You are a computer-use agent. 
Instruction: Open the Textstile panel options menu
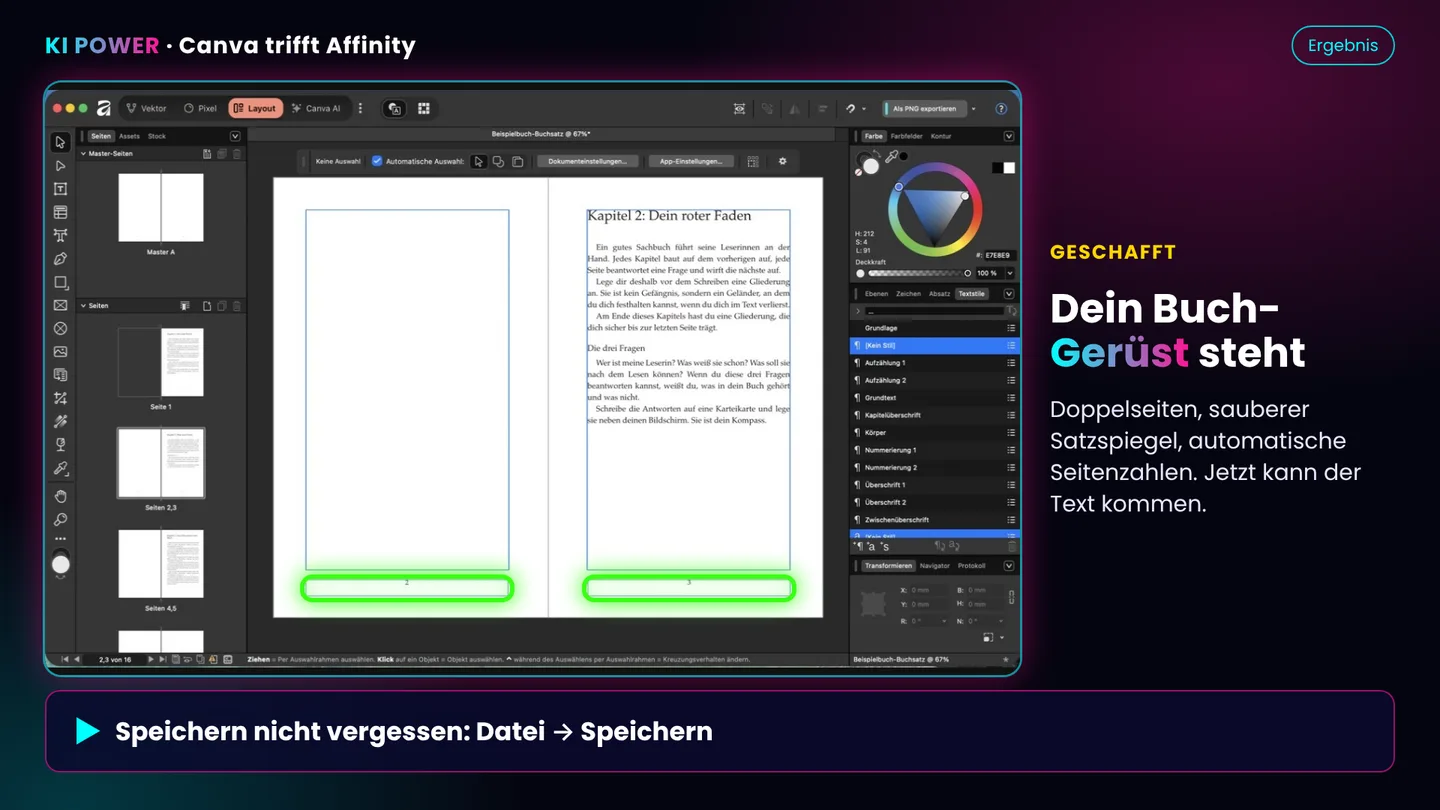click(1009, 294)
